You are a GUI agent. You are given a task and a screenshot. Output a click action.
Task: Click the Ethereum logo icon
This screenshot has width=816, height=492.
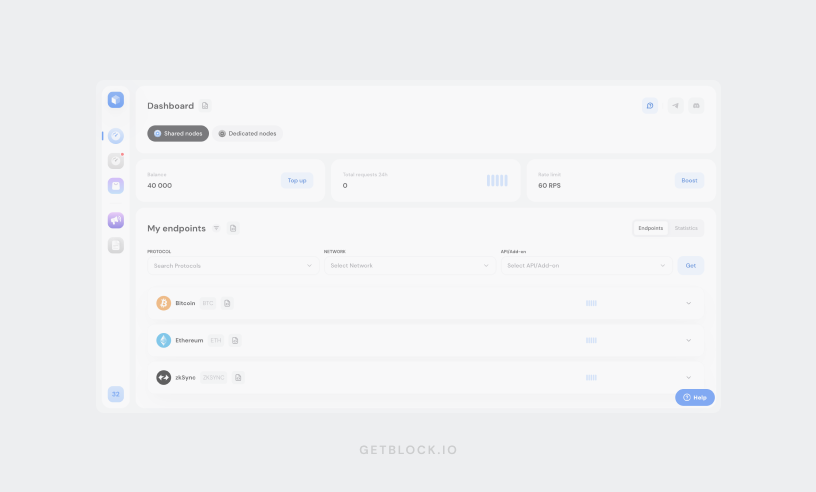(163, 340)
